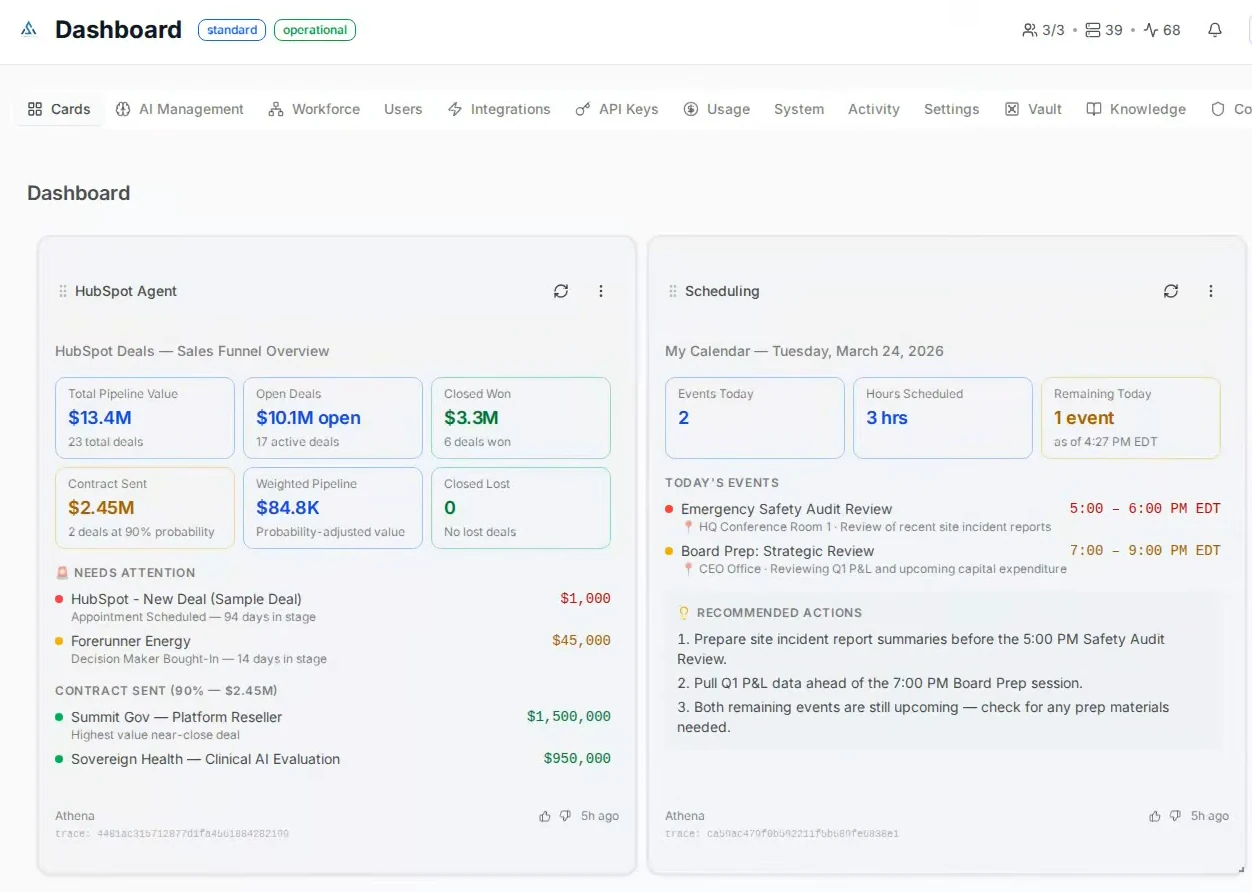Click the app logo icon
Screen dimensions: 1252x892
point(29,29)
